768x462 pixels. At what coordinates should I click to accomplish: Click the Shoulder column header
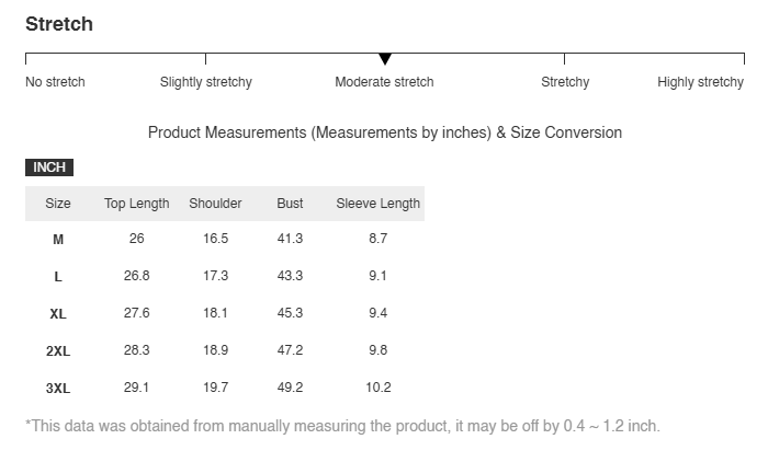pyautogui.click(x=215, y=204)
